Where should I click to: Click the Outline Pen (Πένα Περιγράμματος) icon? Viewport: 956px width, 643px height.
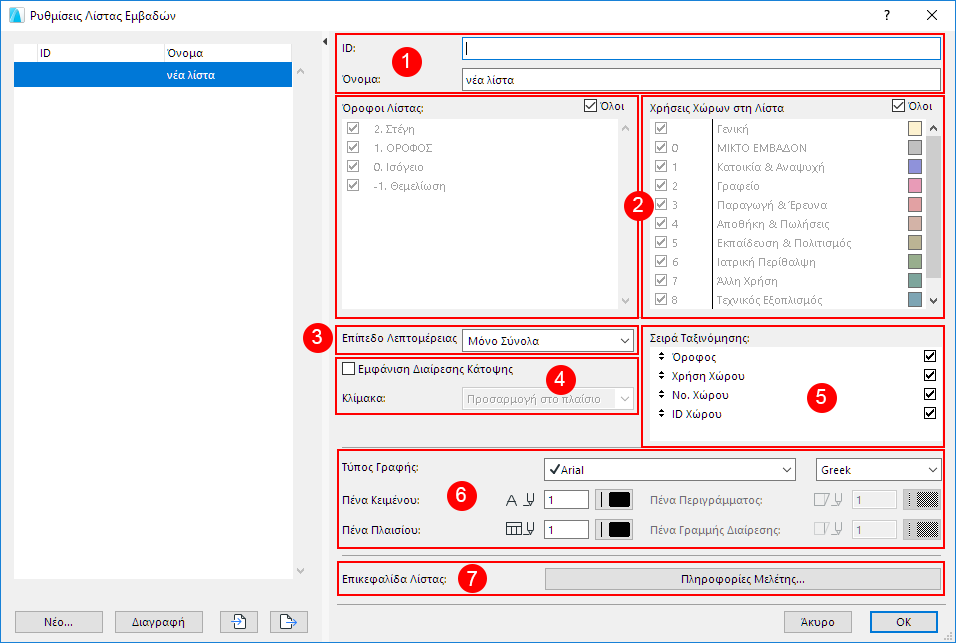(x=829, y=500)
